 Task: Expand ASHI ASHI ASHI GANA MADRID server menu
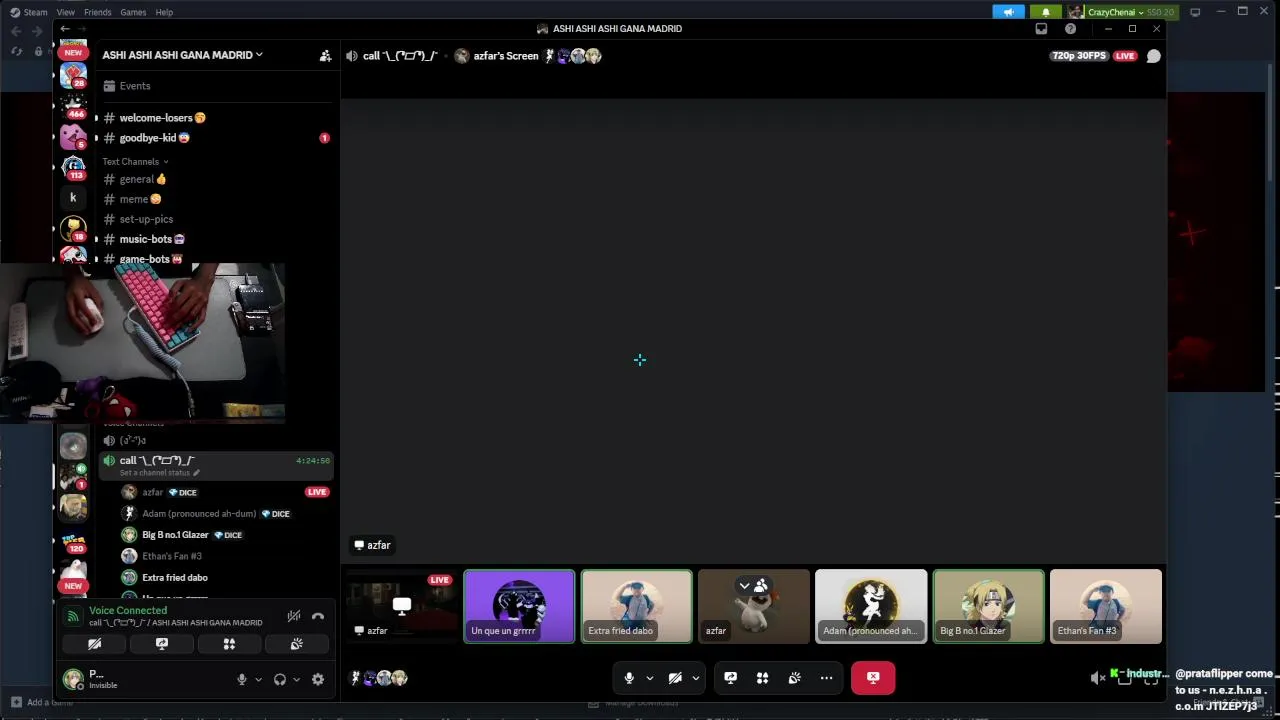182,55
